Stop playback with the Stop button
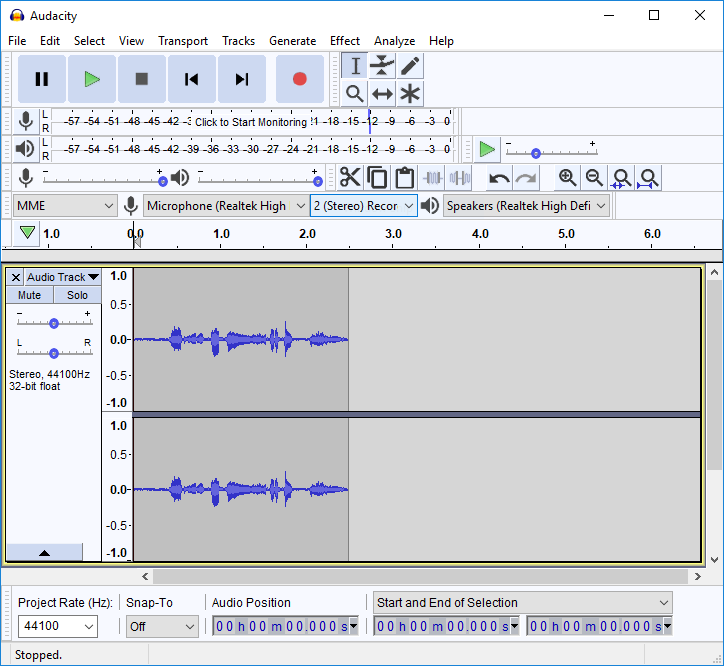 click(x=142, y=79)
